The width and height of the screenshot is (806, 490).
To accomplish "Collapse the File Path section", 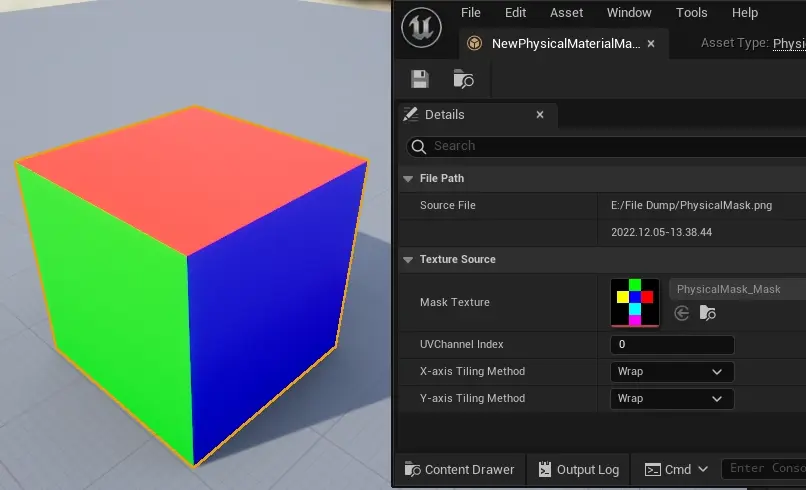I will 408,178.
